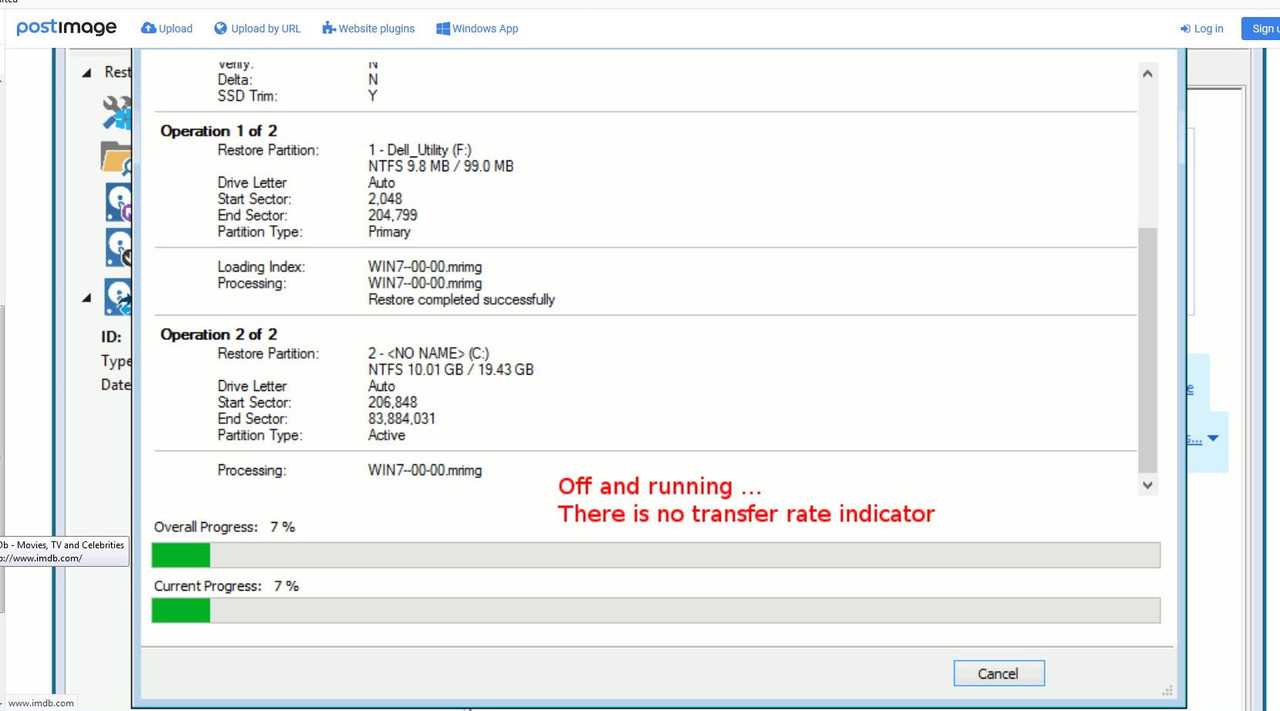Click the WIN7--00-00.mrimg beside Loading Index
The width and height of the screenshot is (1280, 711).
pos(425,267)
